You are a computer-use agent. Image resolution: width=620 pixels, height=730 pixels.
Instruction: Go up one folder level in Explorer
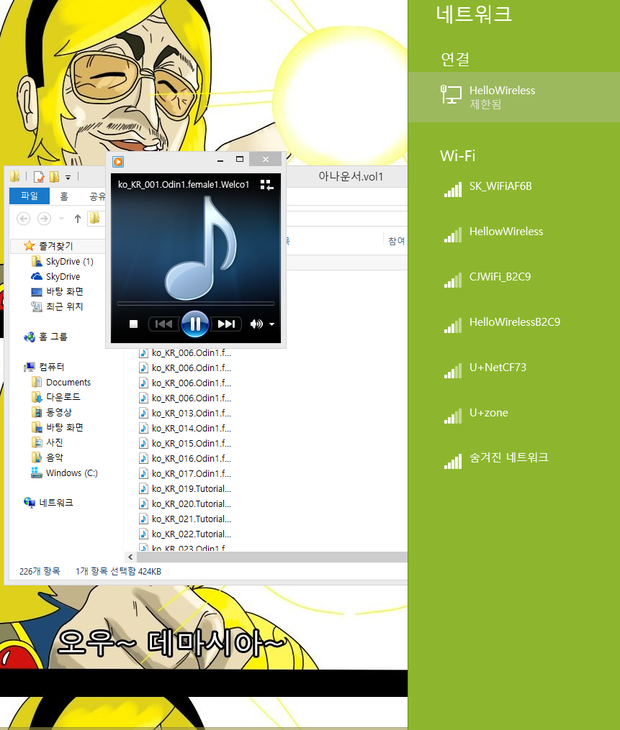(78, 218)
